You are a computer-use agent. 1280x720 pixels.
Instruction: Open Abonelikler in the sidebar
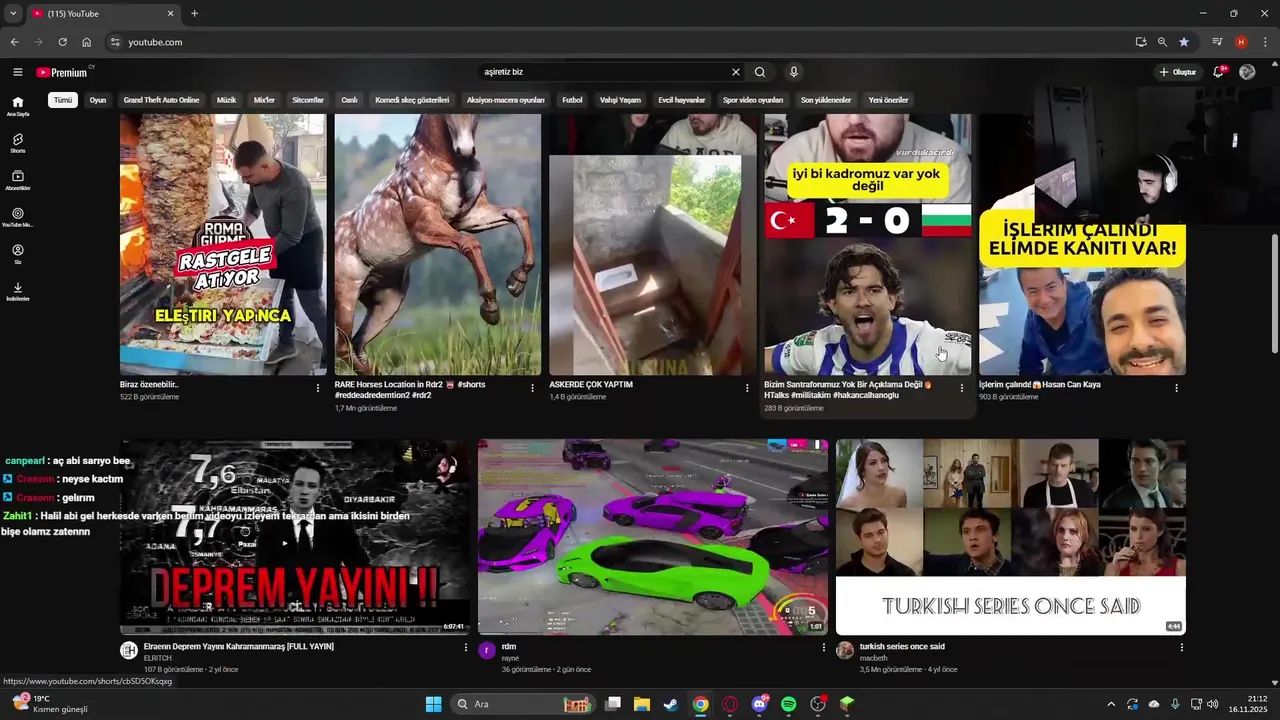17,180
